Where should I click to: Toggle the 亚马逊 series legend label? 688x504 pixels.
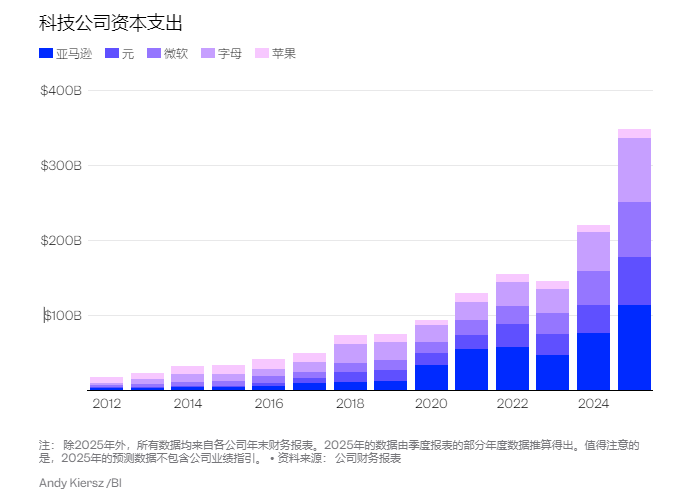[x=74, y=53]
